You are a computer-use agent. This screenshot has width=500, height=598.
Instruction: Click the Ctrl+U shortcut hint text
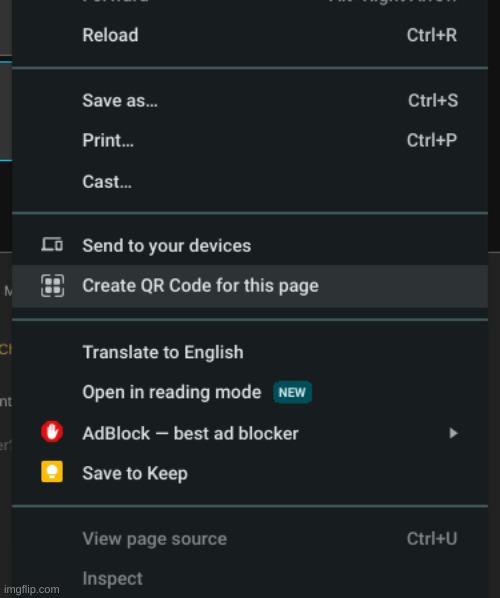click(432, 539)
